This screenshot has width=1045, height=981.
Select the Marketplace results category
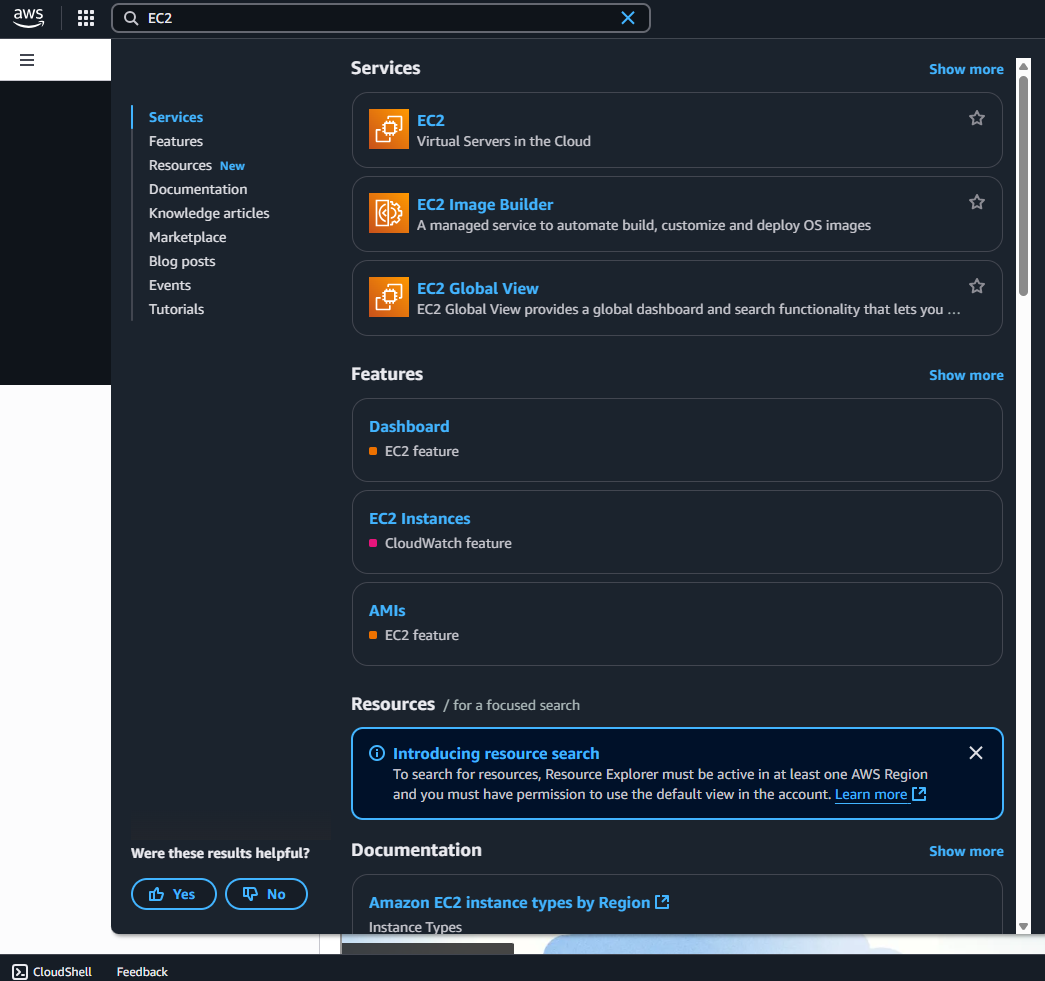tap(187, 236)
